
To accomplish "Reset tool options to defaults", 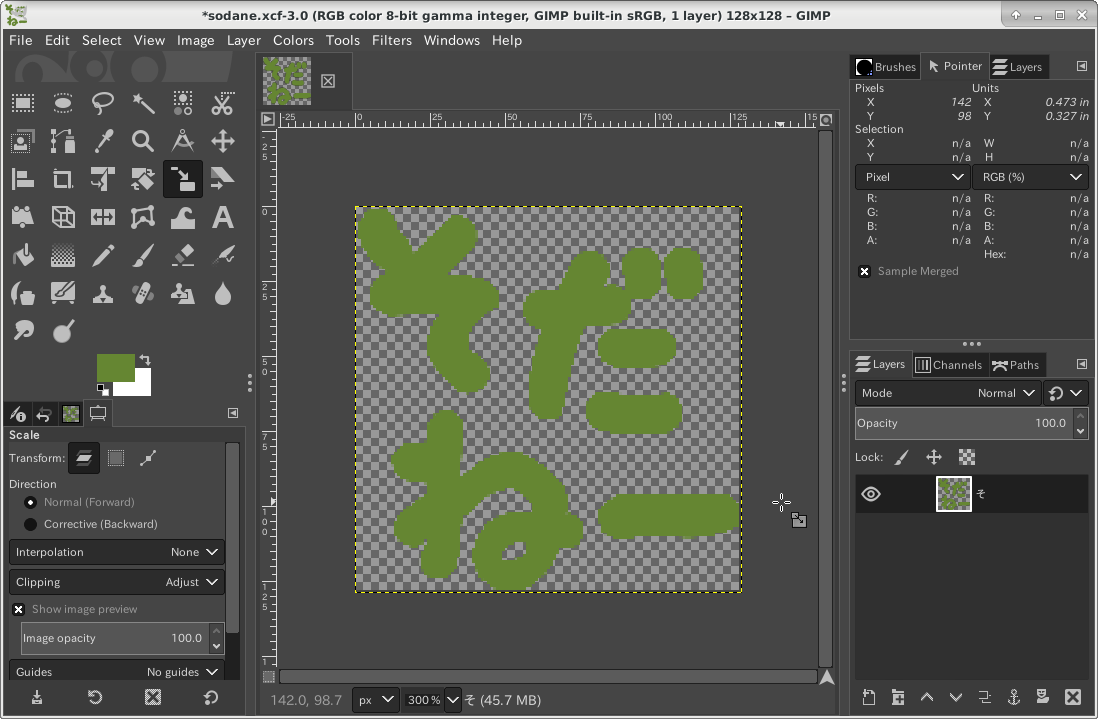I will [x=211, y=697].
